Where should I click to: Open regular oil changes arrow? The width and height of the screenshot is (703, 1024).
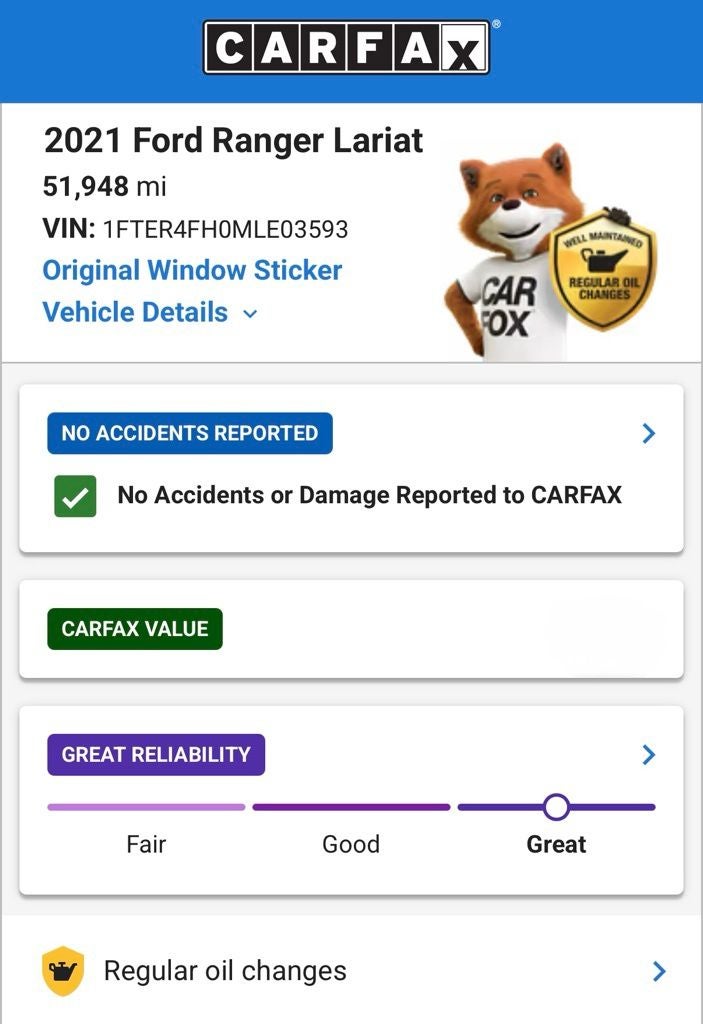pyautogui.click(x=658, y=971)
